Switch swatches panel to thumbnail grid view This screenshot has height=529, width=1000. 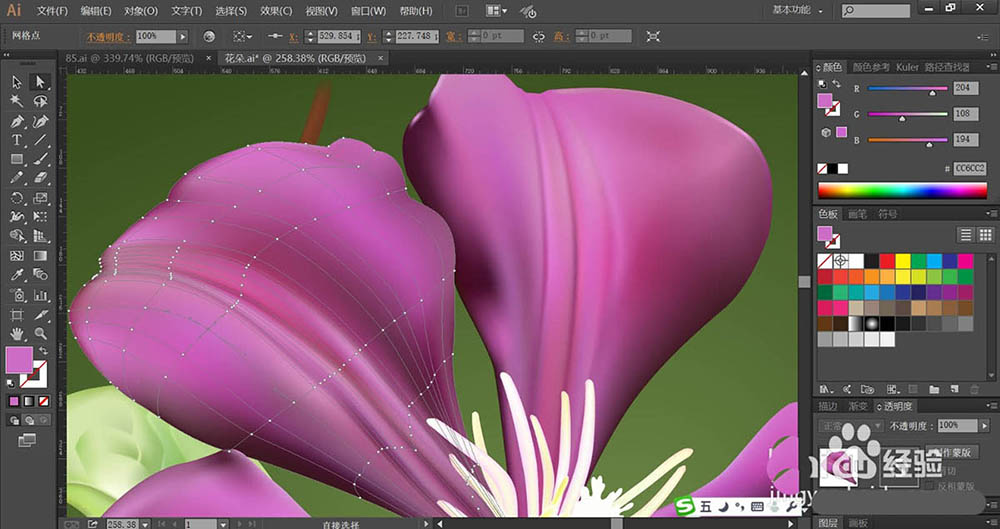[986, 234]
